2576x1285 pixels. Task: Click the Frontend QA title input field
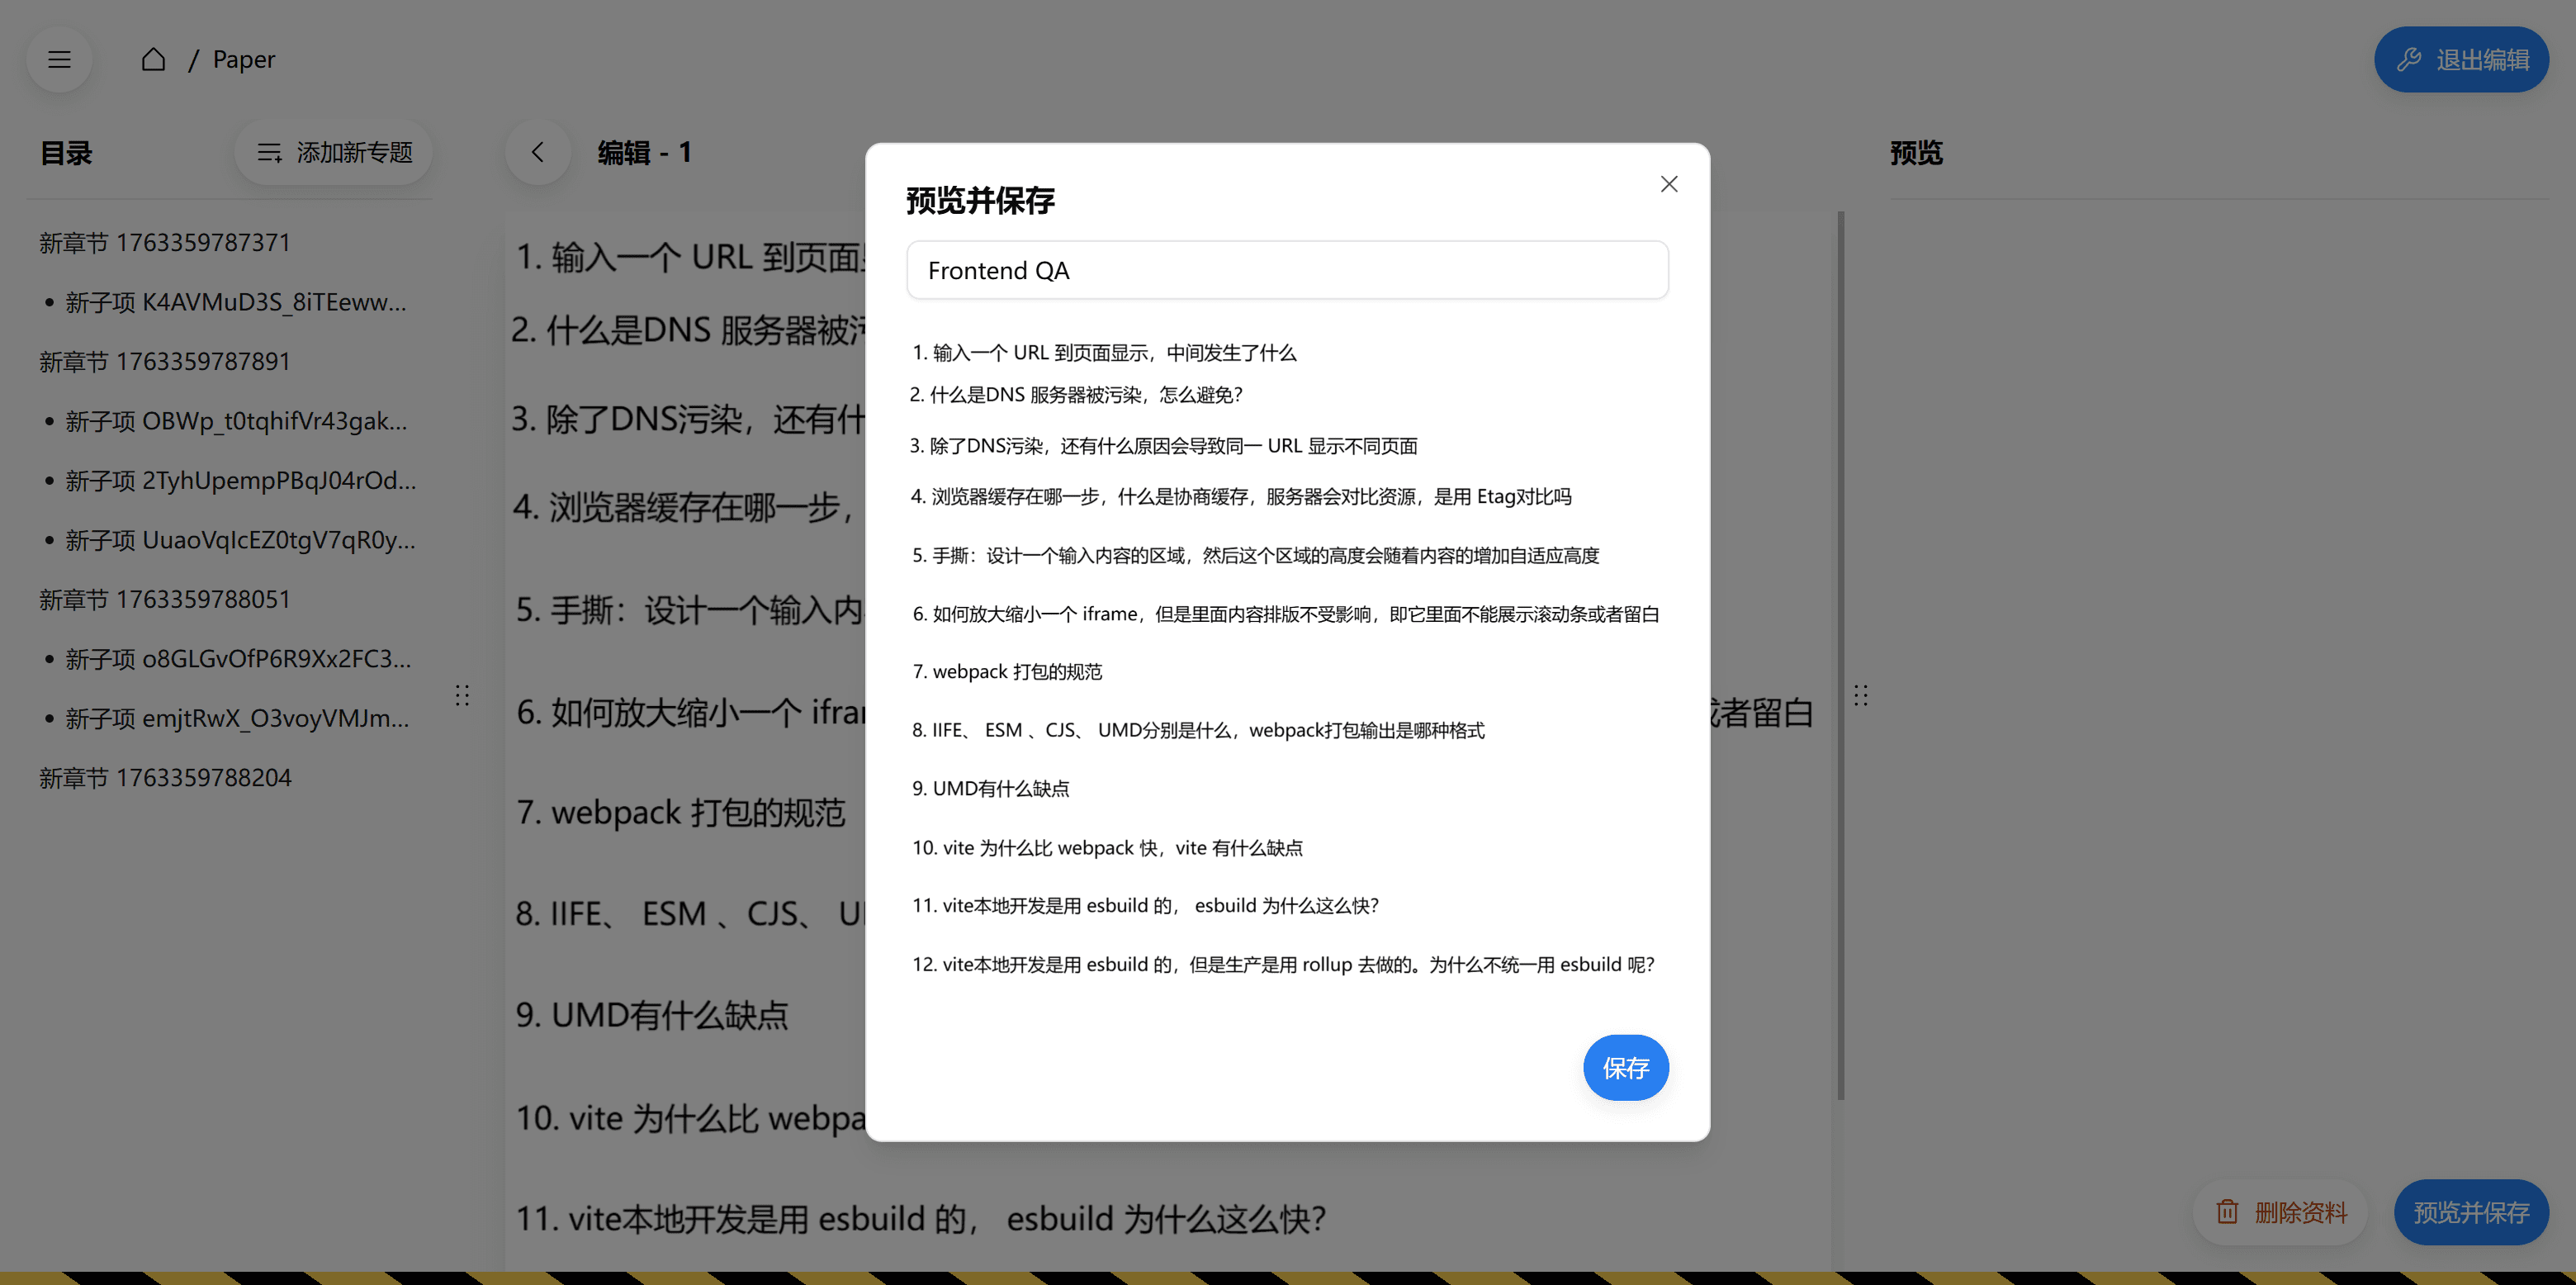tap(1287, 270)
